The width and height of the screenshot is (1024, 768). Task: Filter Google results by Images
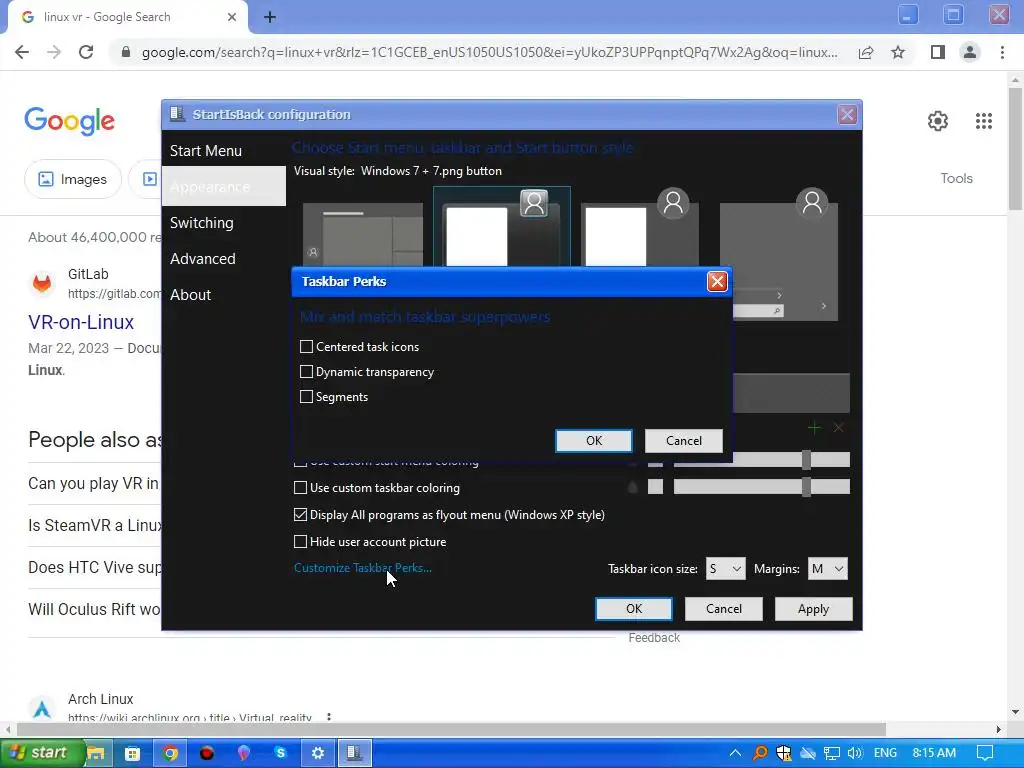[72, 179]
